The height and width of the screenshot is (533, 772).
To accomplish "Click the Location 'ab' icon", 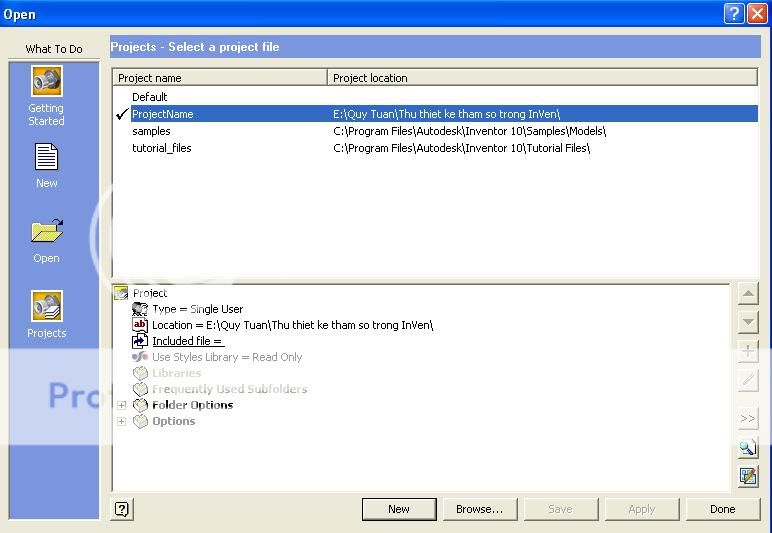I will [x=140, y=325].
